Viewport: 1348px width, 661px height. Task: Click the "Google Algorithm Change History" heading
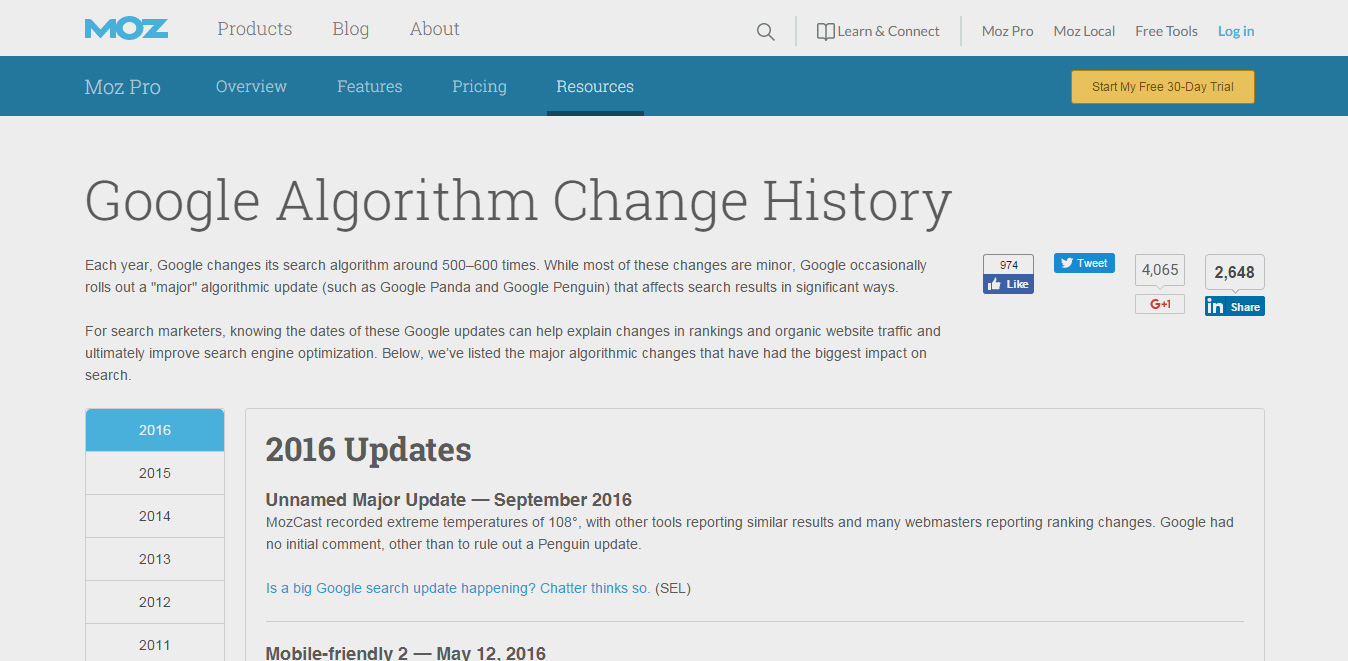click(518, 200)
